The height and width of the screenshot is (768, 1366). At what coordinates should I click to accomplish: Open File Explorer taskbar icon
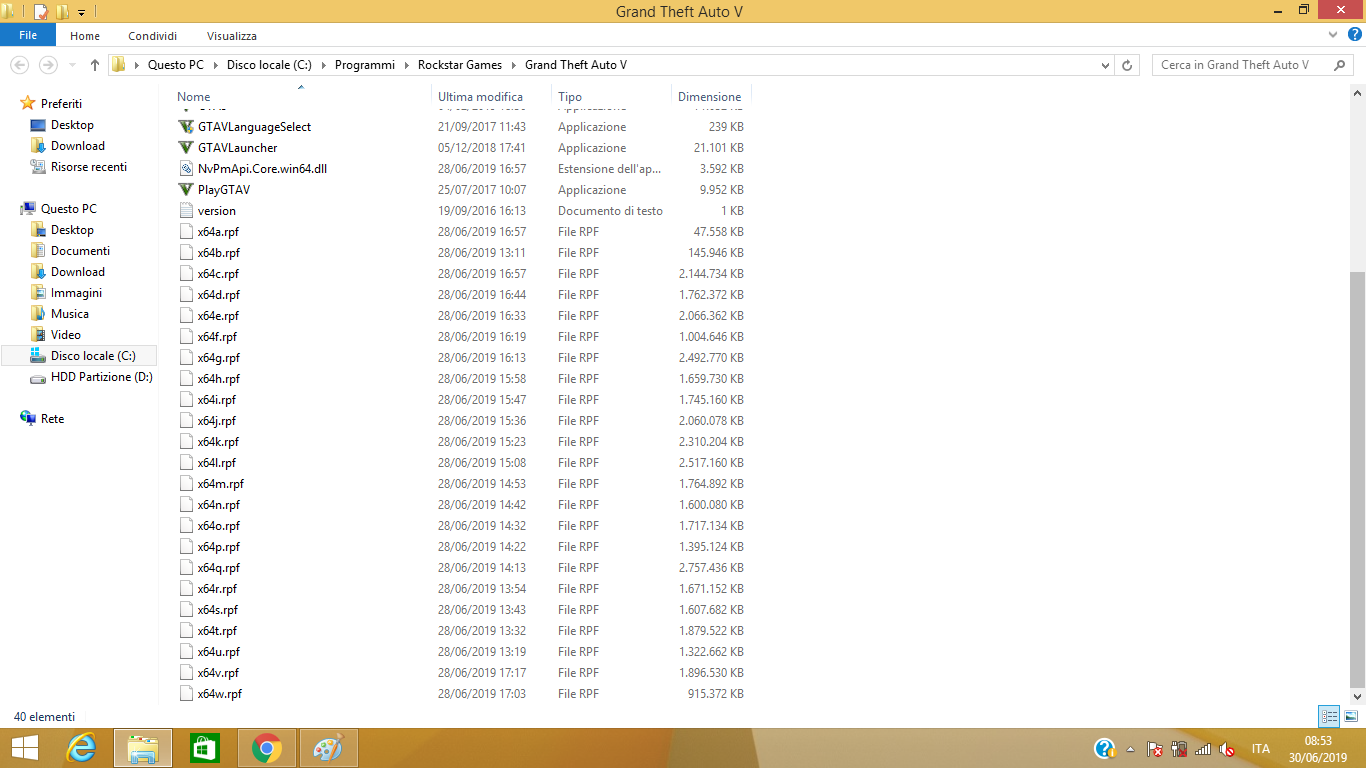pyautogui.click(x=143, y=748)
